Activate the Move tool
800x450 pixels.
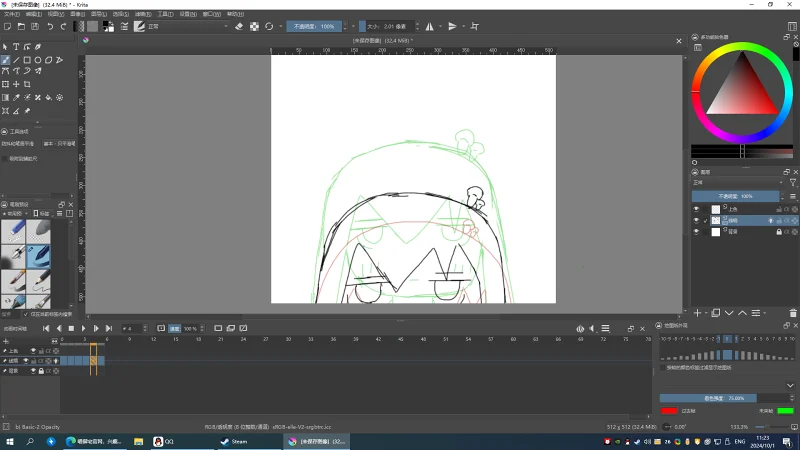point(16,84)
